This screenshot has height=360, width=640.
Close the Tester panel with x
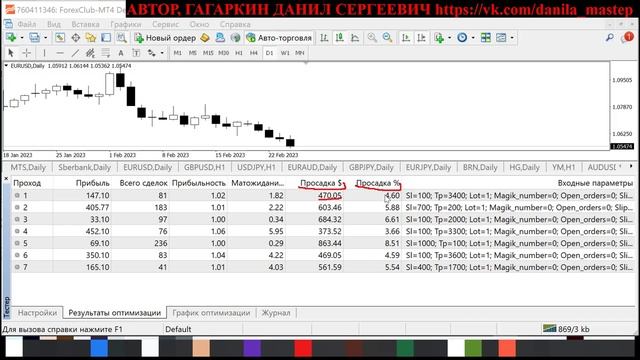click(6, 179)
